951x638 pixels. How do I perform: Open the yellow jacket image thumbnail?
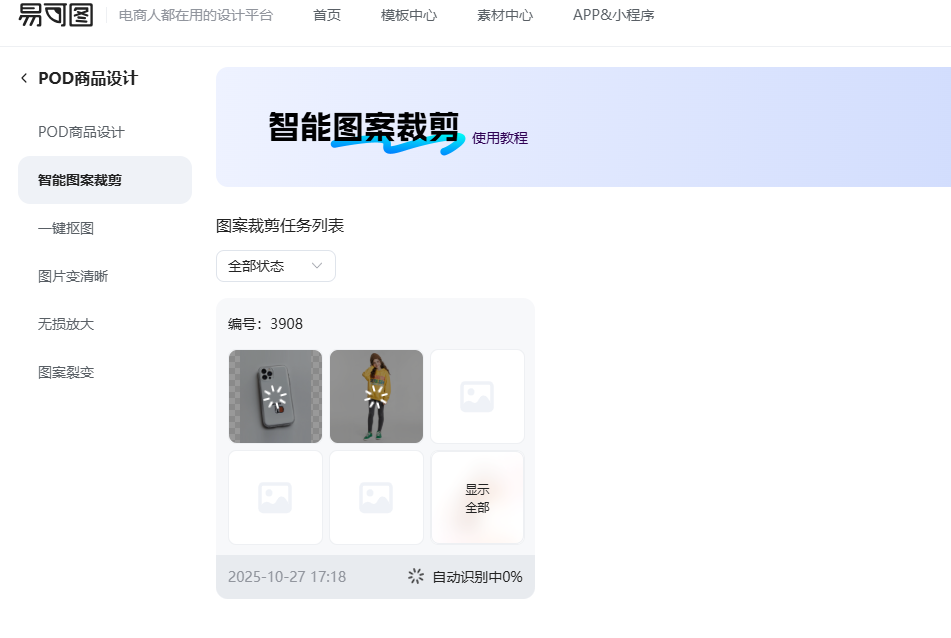point(376,396)
